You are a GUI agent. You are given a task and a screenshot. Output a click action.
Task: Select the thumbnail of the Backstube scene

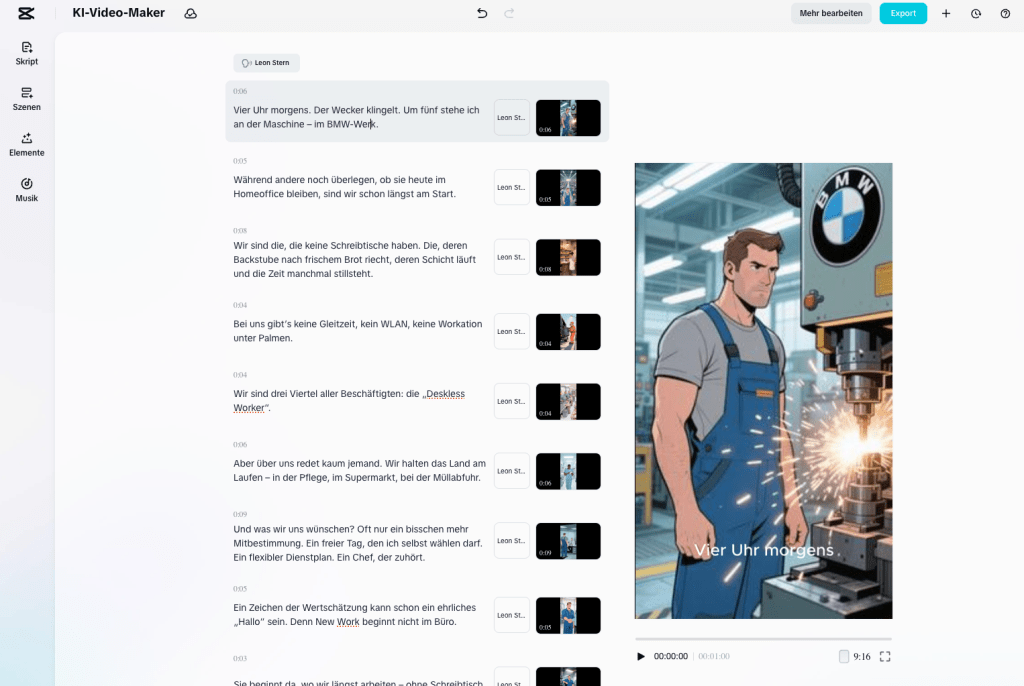[568, 257]
